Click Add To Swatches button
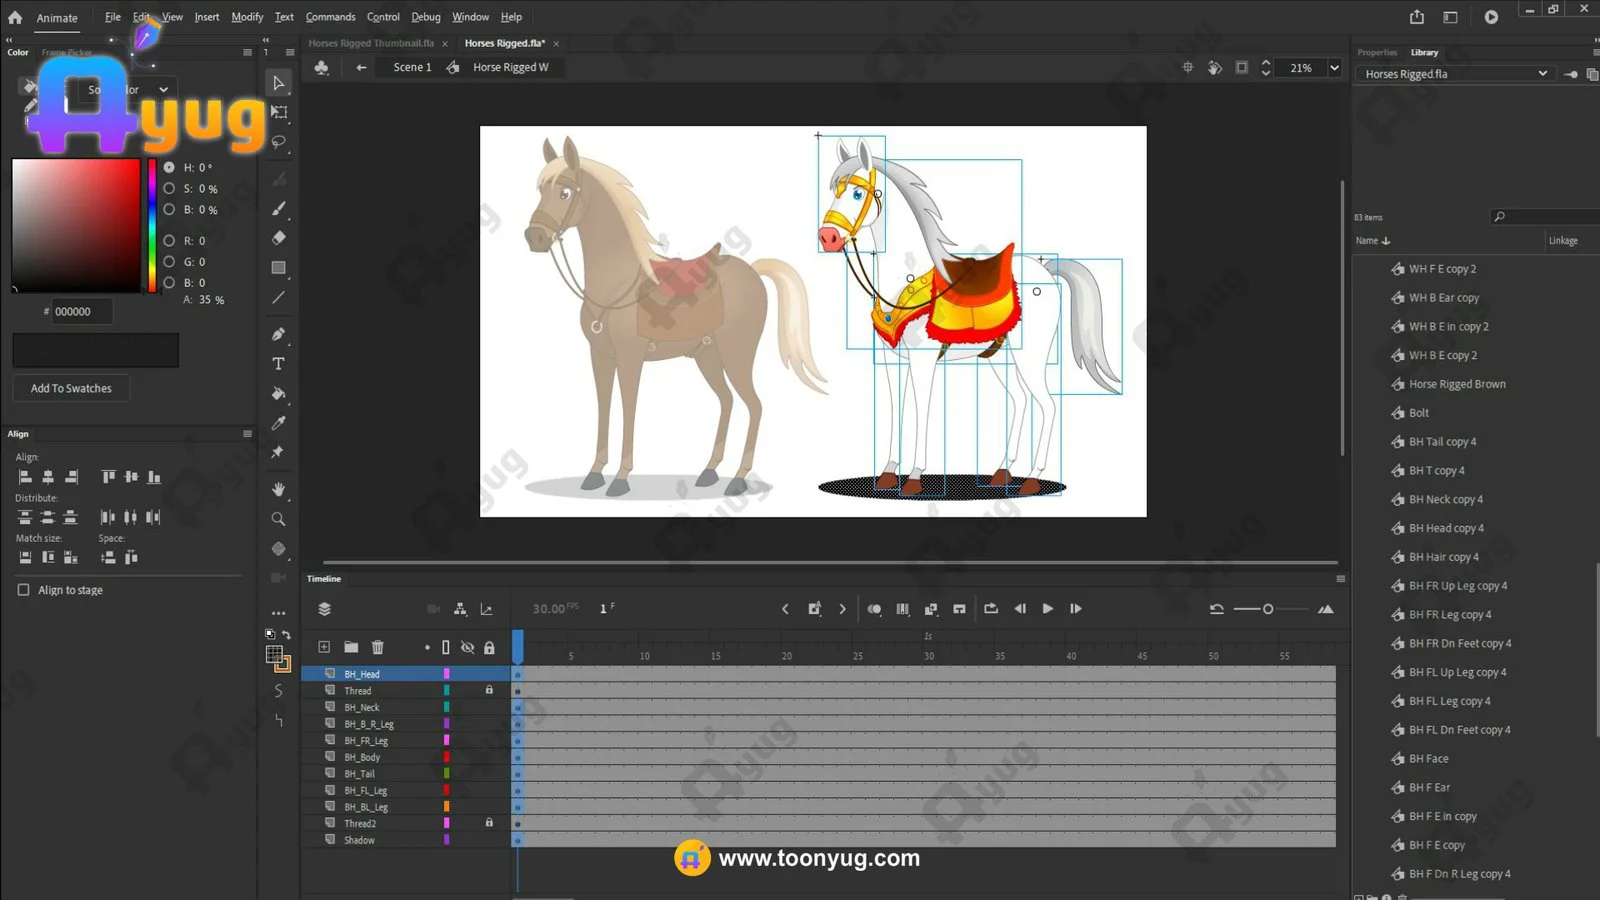 (71, 389)
